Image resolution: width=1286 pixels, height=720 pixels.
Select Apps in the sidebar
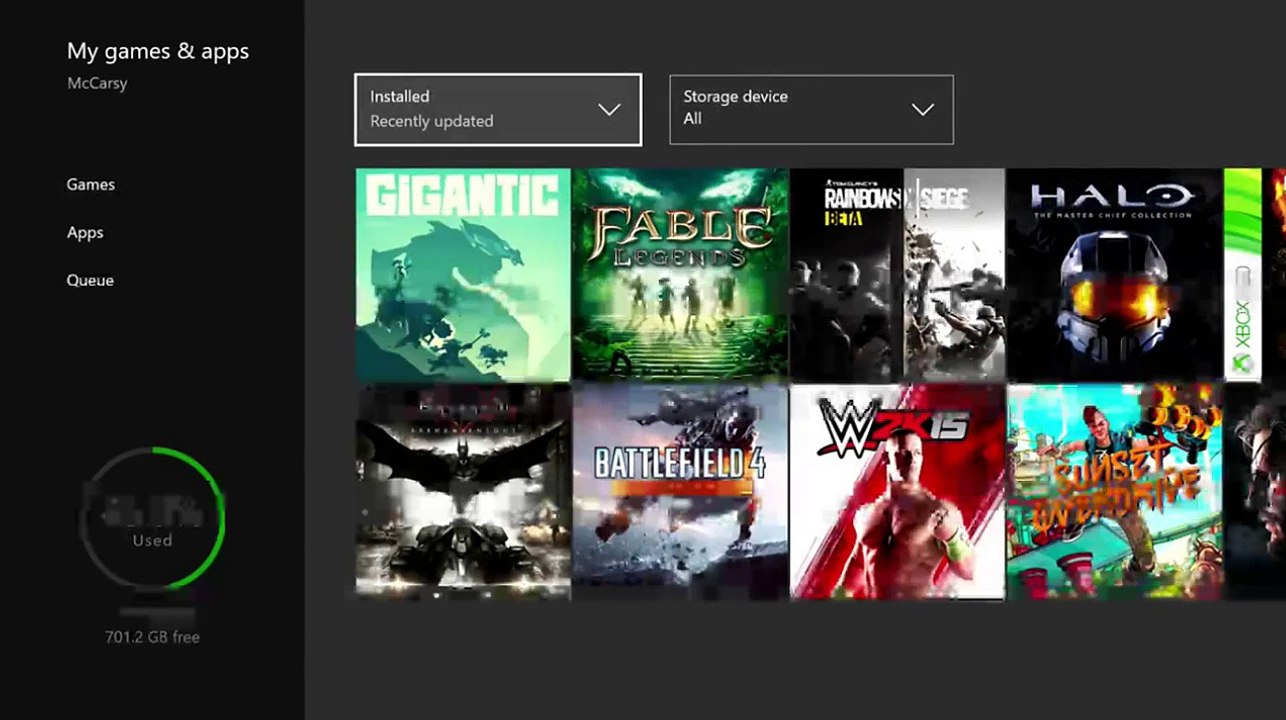coord(85,232)
